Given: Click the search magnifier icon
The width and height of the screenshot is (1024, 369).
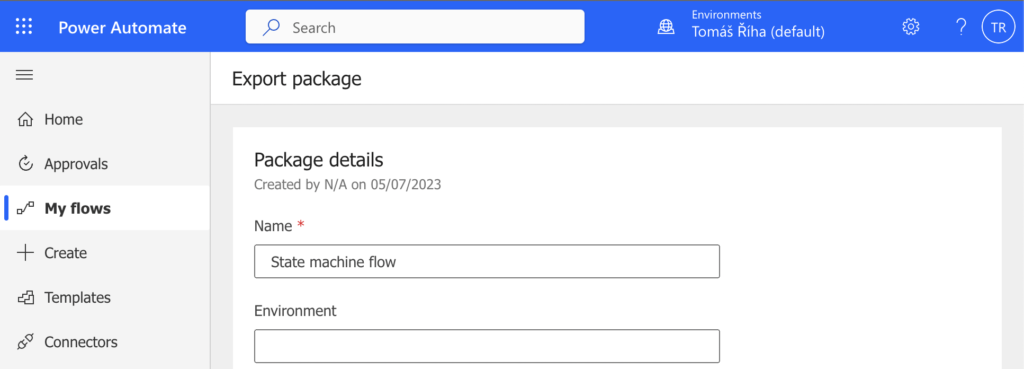Looking at the screenshot, I should pos(270,27).
